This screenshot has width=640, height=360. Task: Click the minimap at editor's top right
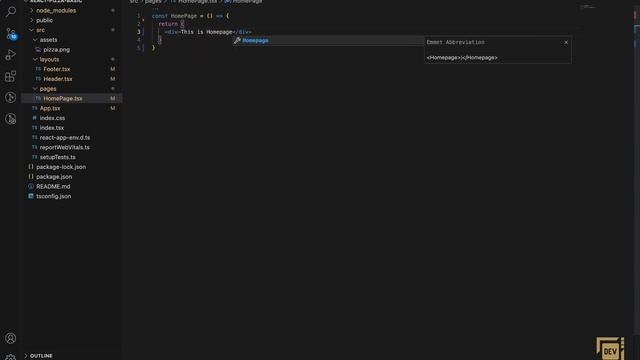pyautogui.click(x=588, y=7)
